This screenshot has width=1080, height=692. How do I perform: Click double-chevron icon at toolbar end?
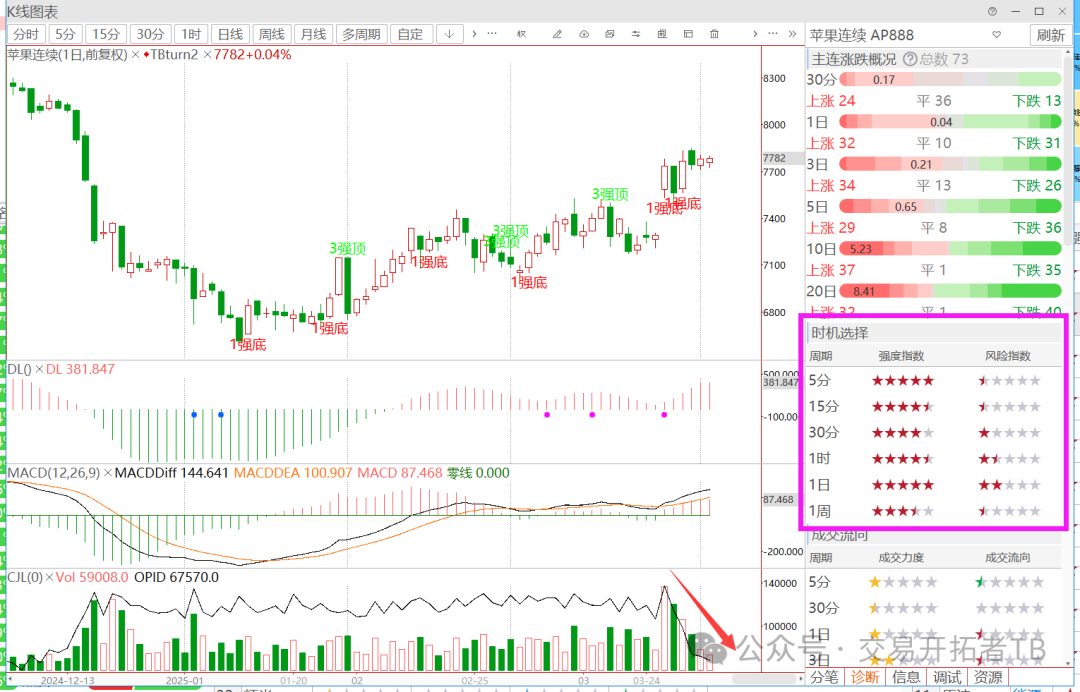tap(793, 34)
